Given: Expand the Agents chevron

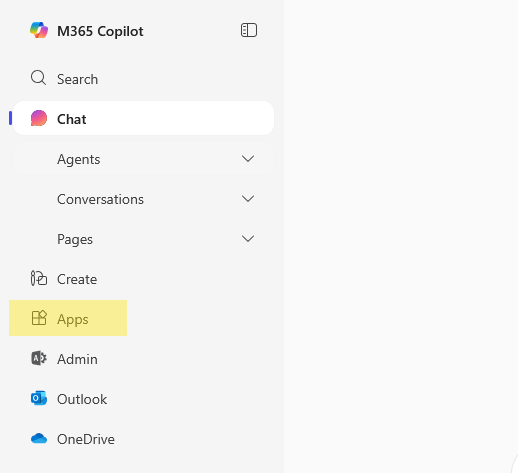Looking at the screenshot, I should click(x=248, y=159).
